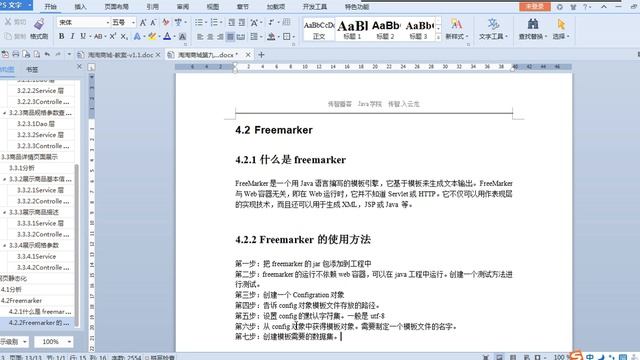Open the font name dropdown (宋体)
Screen dimensions: 640x360
[108, 22]
